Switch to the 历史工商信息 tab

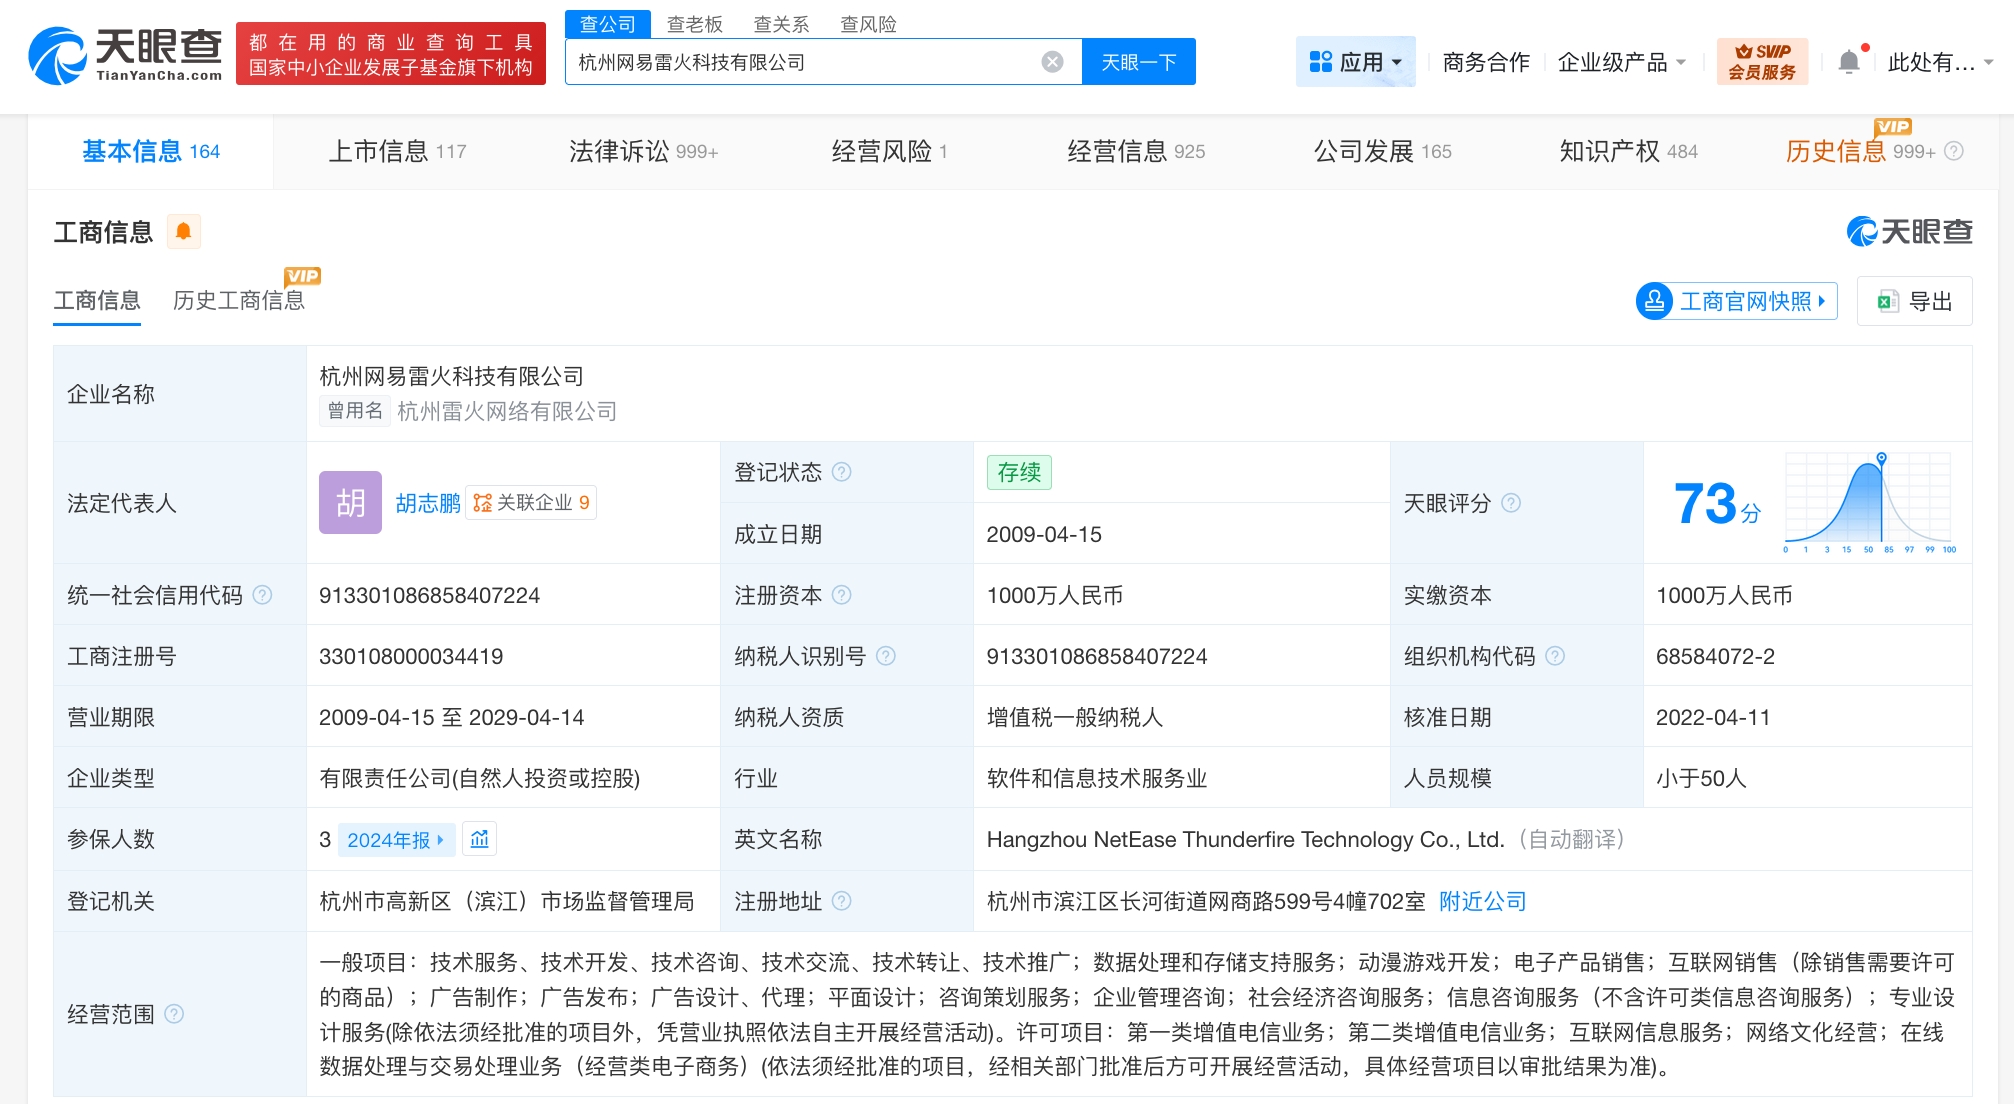pos(238,301)
